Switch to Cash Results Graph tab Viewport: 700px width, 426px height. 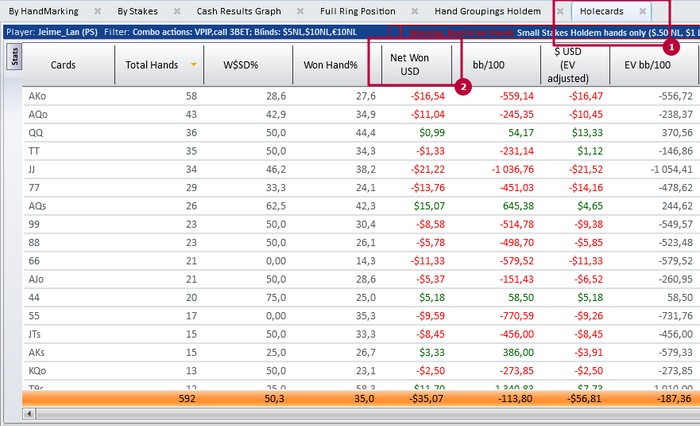[239, 11]
